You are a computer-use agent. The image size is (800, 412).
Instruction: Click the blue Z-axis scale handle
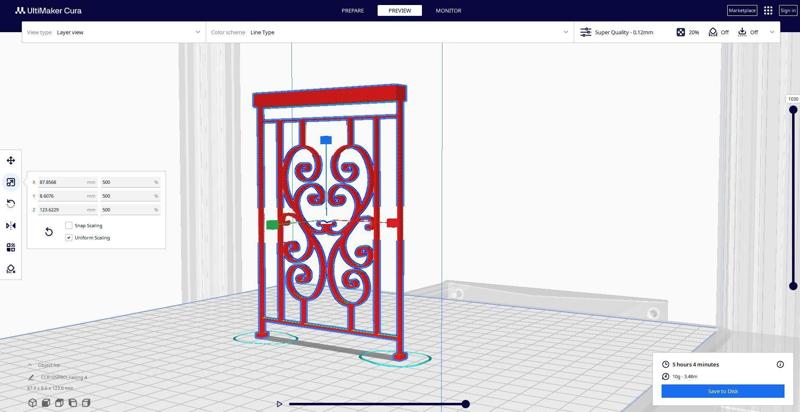tap(326, 140)
